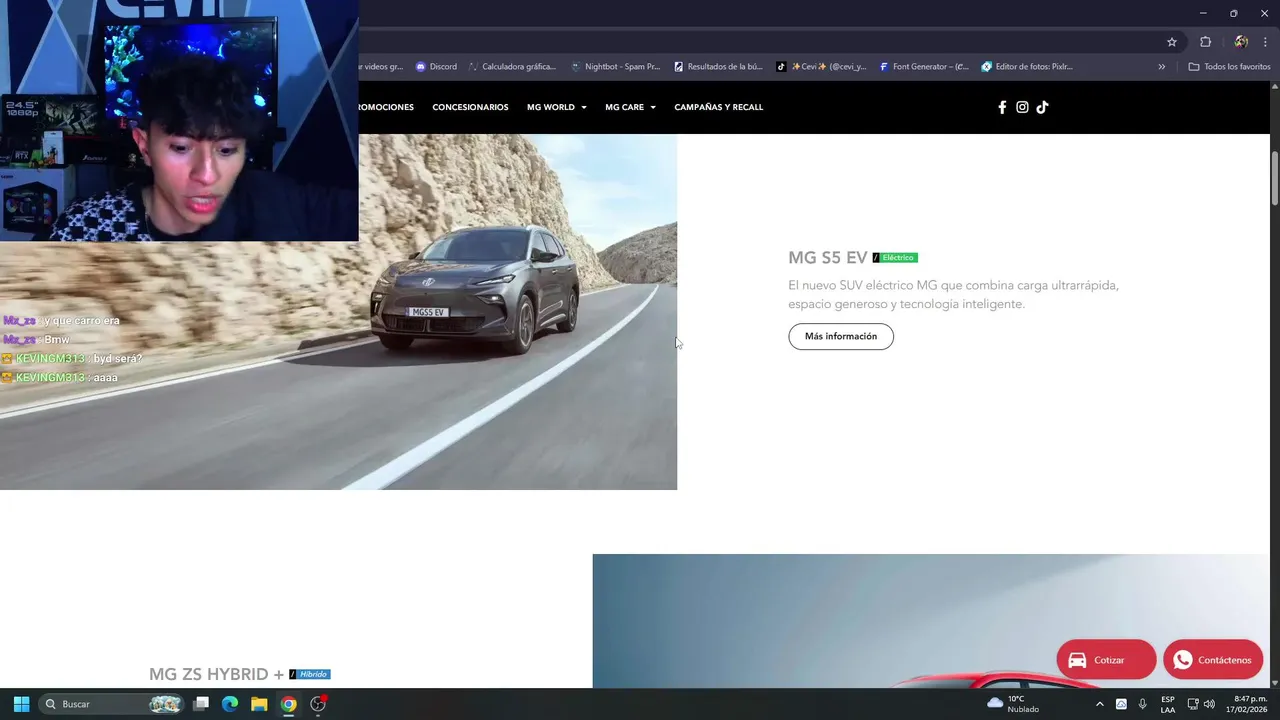The image size is (1280, 720).
Task: Click the MG S5 EV heading
Action: point(827,258)
